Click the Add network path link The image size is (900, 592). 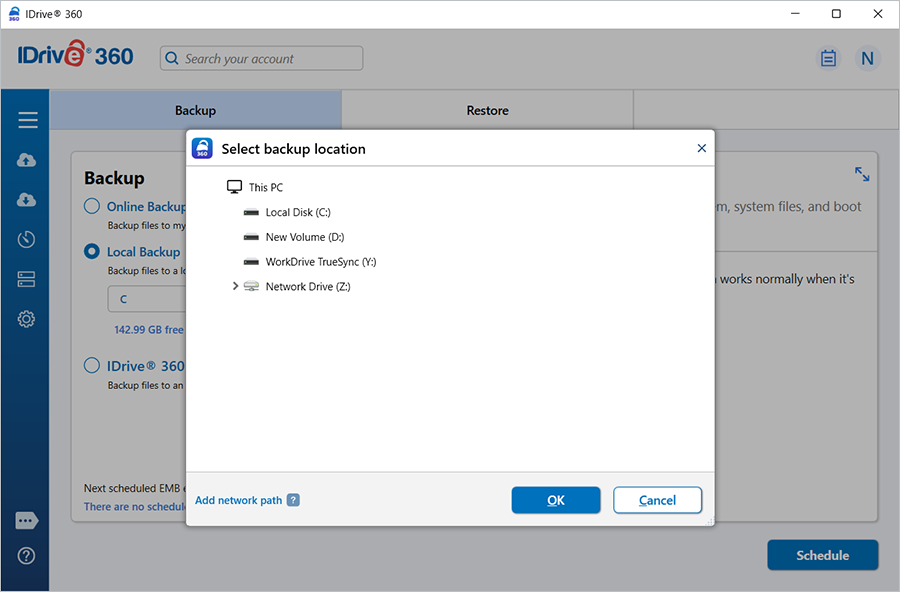click(x=238, y=500)
